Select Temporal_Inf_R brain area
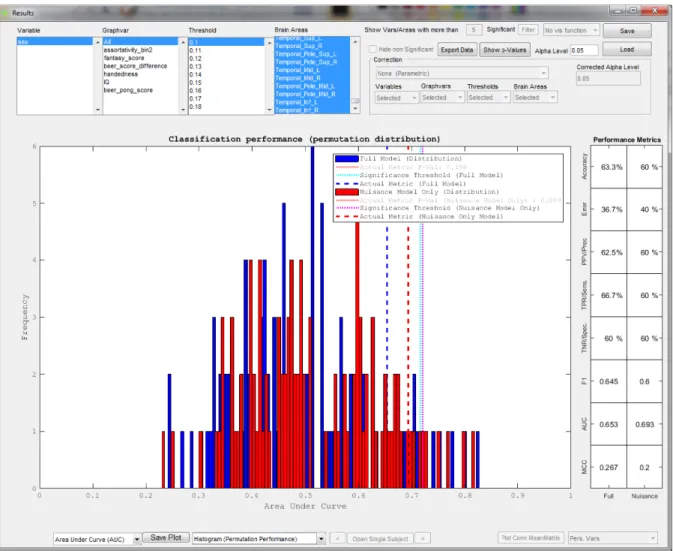The height and width of the screenshot is (551, 673). click(312, 110)
